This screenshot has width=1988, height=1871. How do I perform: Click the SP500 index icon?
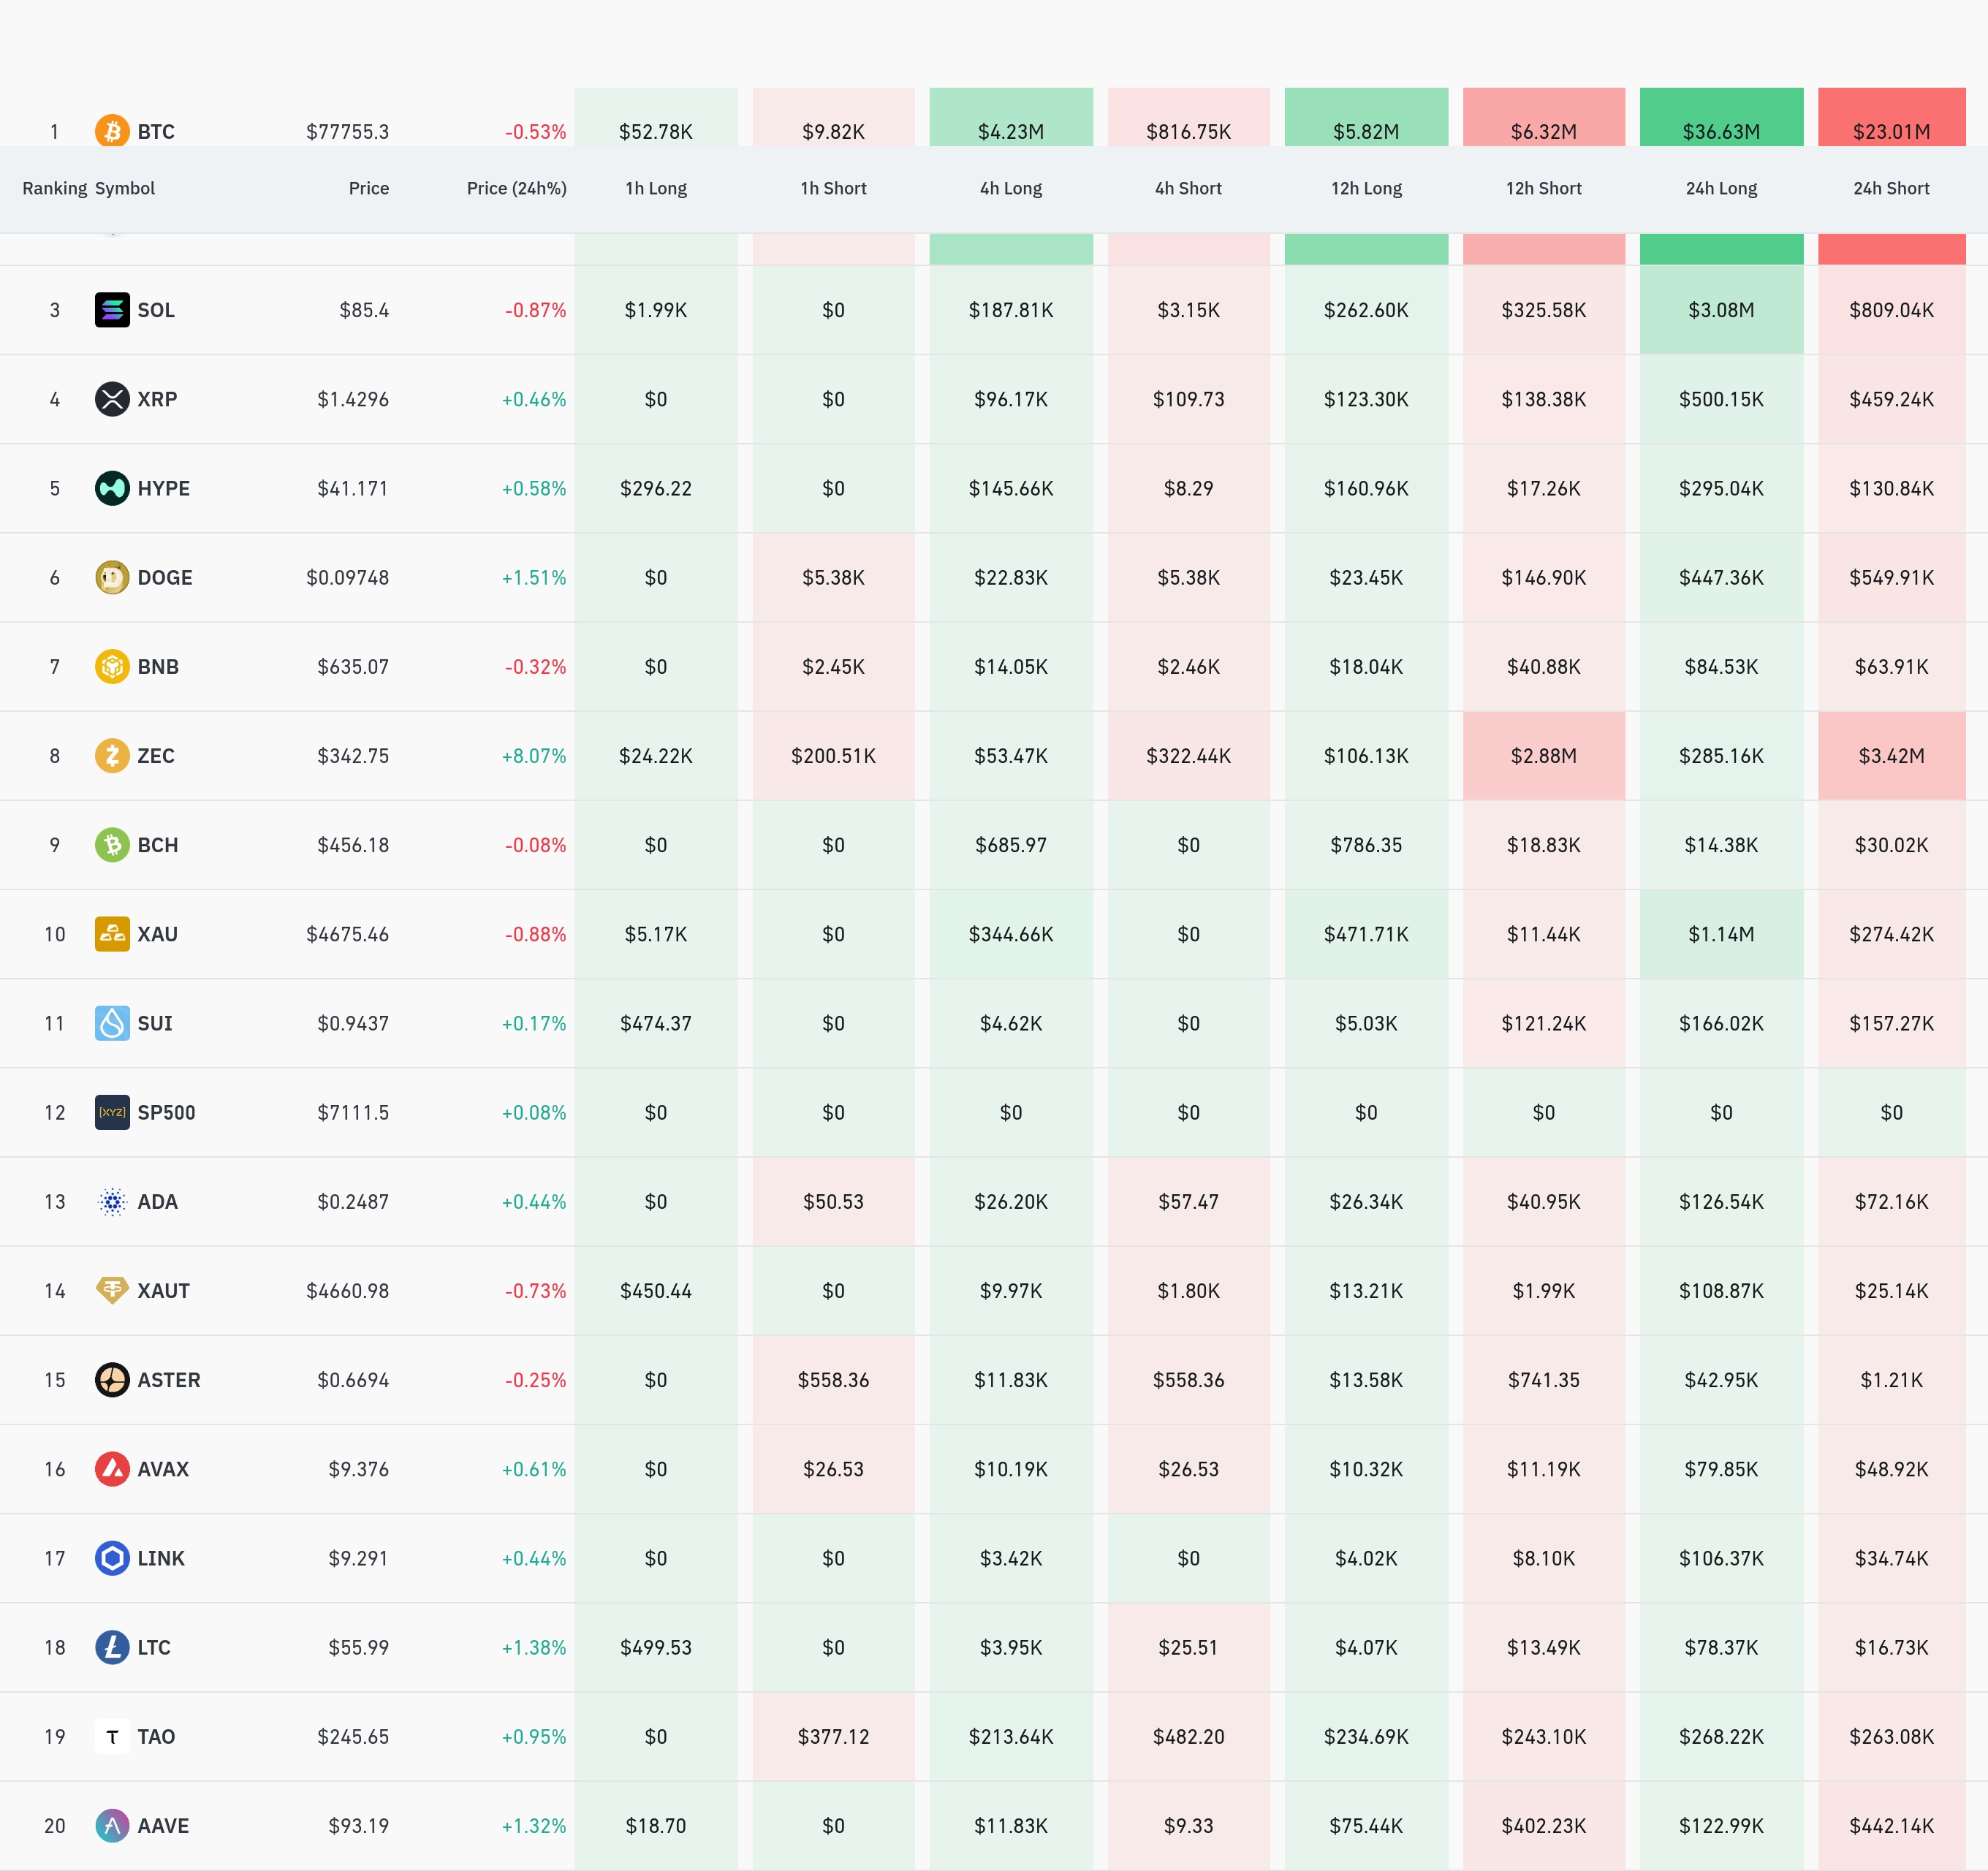pyautogui.click(x=112, y=1112)
